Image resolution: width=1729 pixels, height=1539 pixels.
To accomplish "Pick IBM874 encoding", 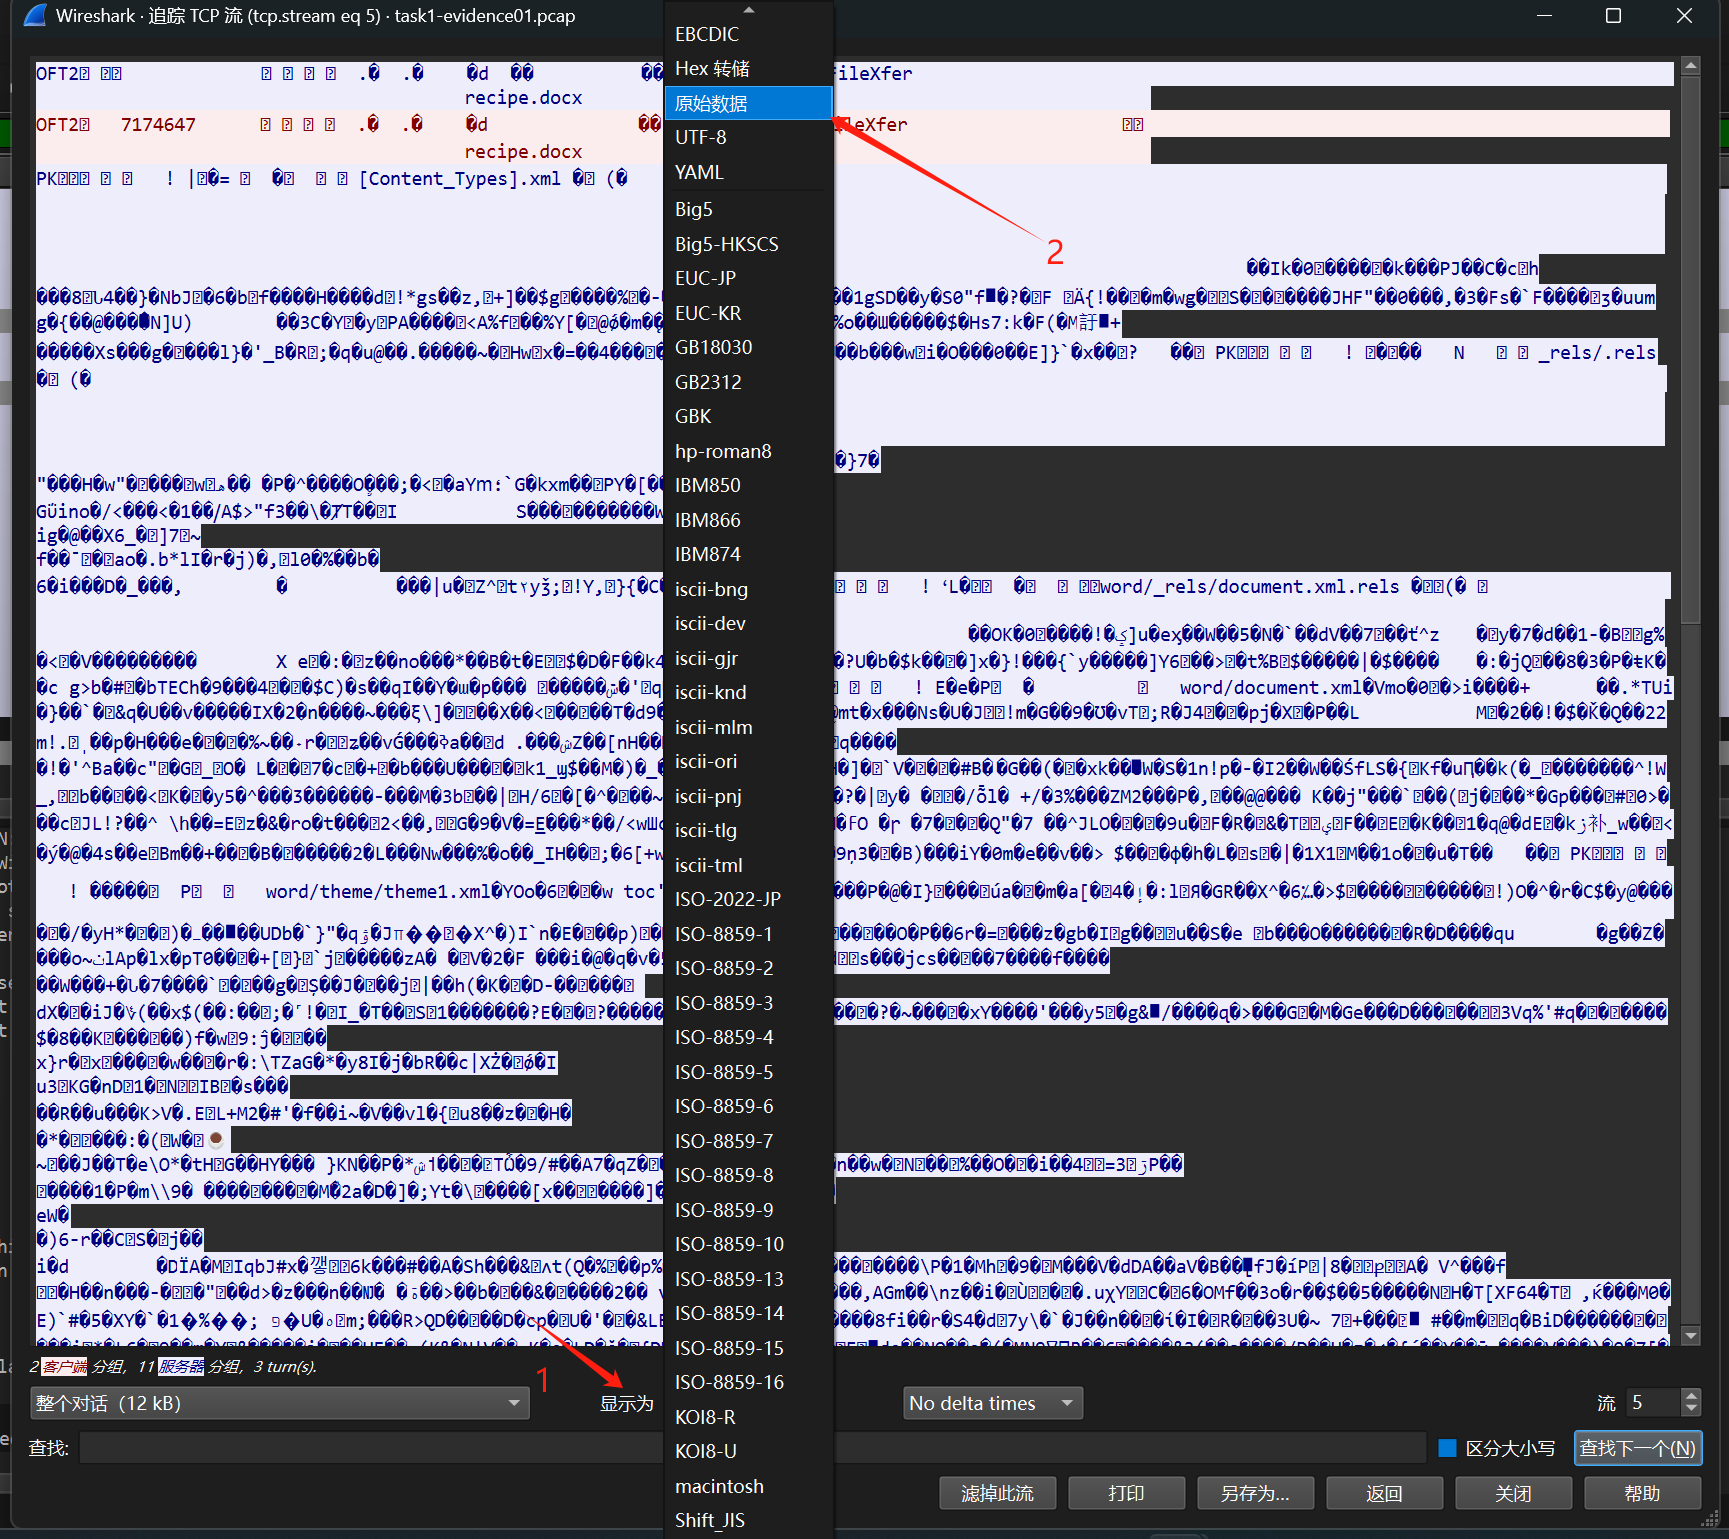I will point(749,554).
